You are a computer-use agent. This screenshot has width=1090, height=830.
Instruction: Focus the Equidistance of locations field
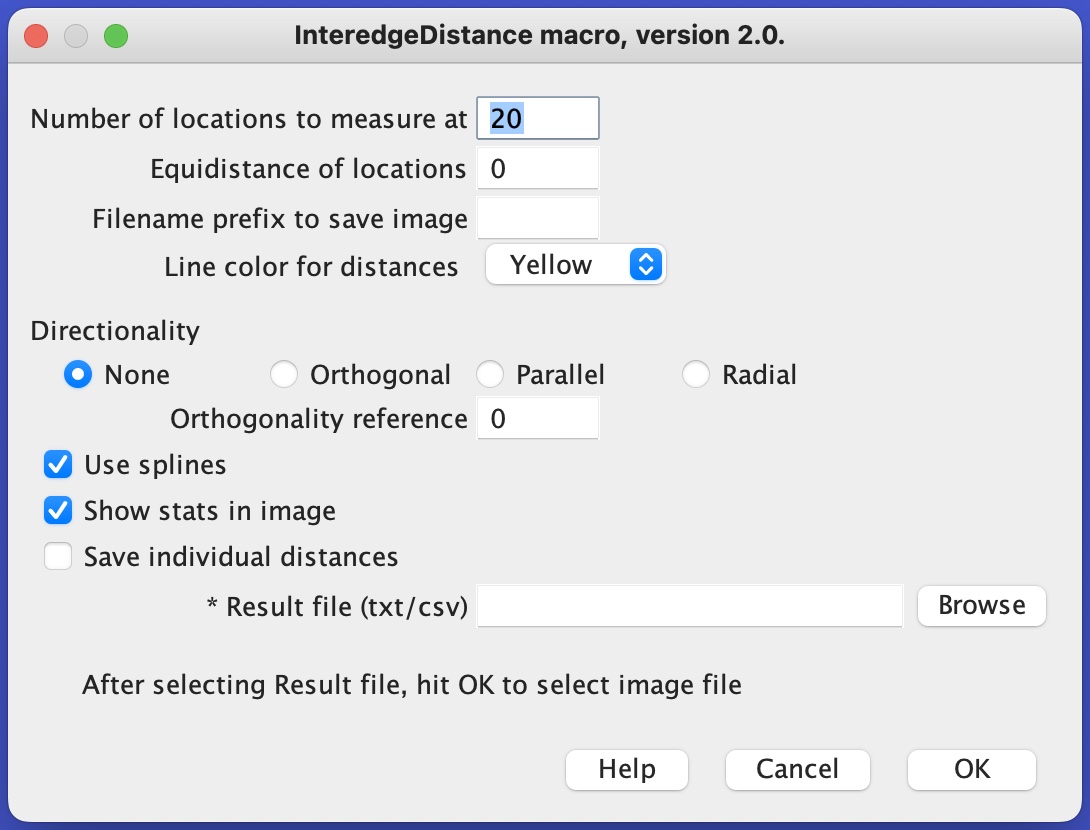click(537, 168)
